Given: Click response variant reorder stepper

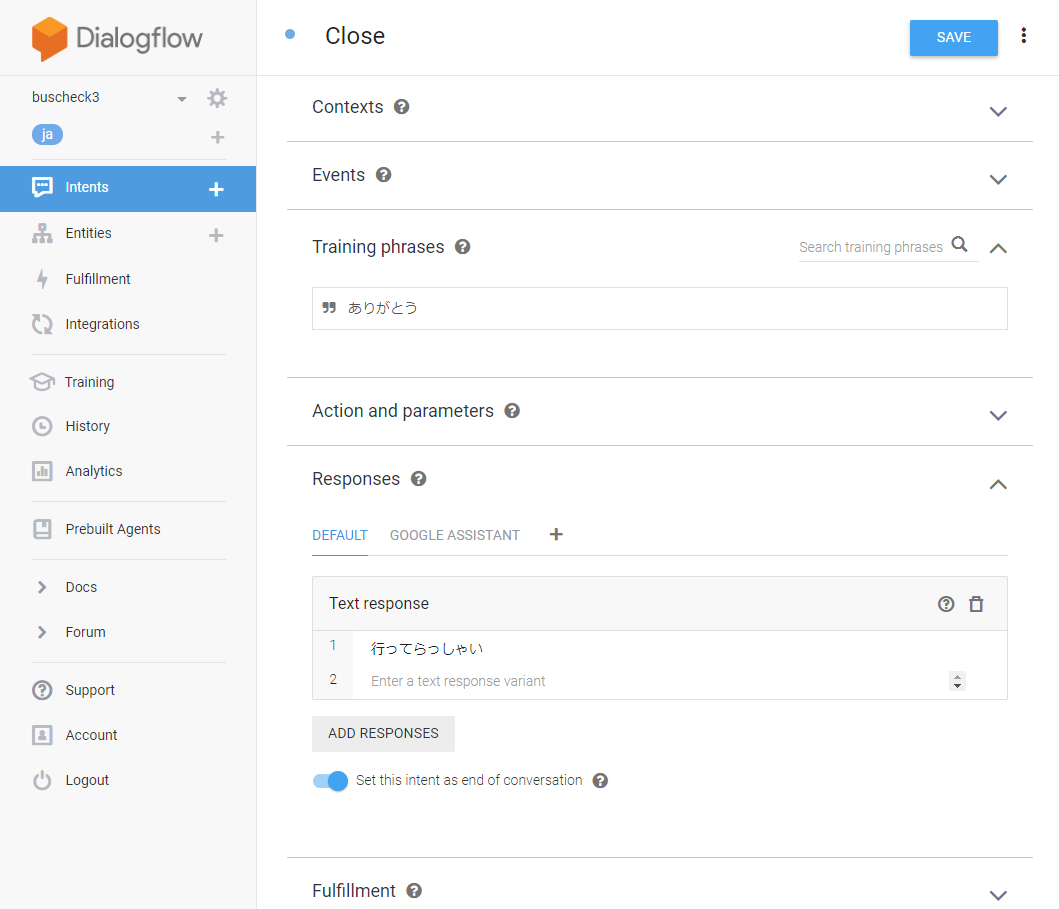Looking at the screenshot, I should 957,681.
